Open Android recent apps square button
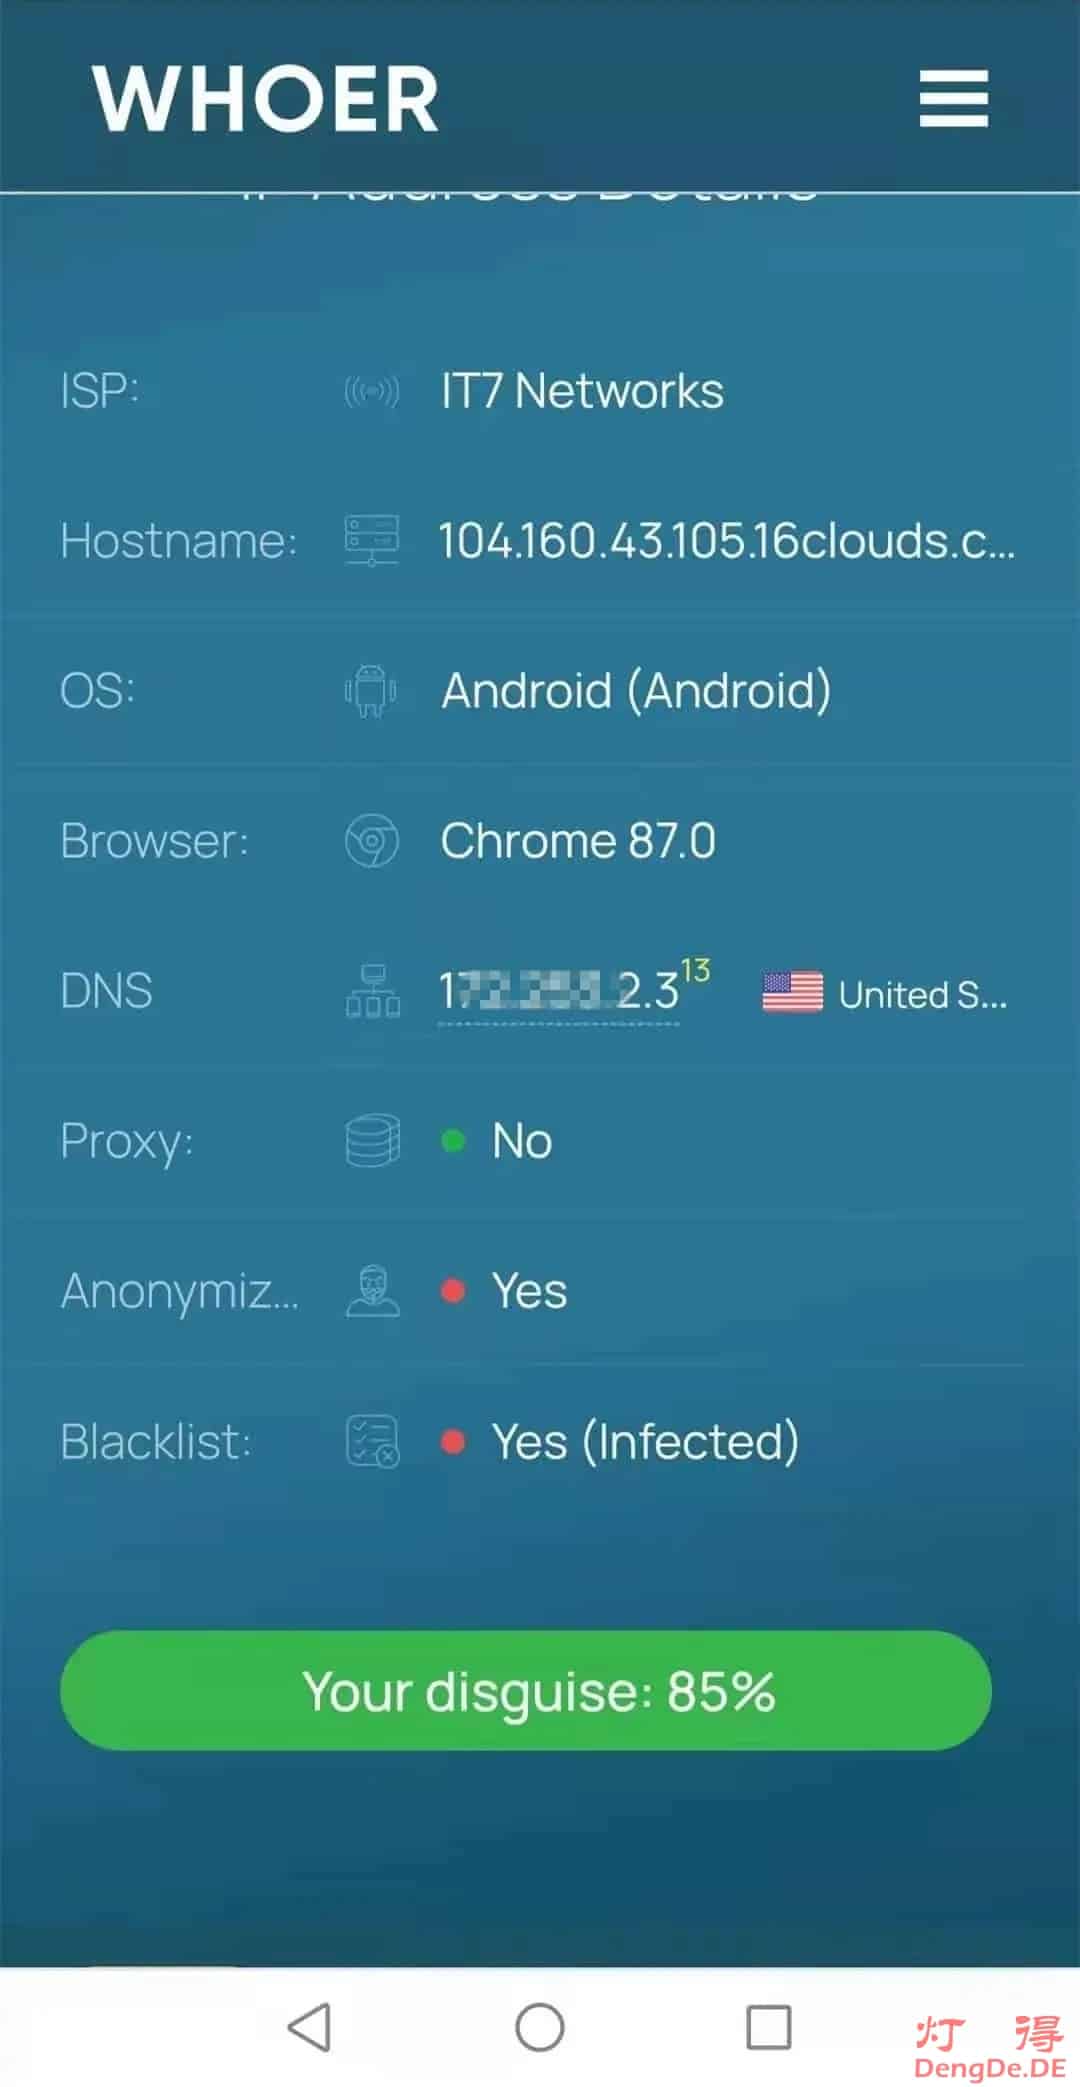 coord(769,2027)
